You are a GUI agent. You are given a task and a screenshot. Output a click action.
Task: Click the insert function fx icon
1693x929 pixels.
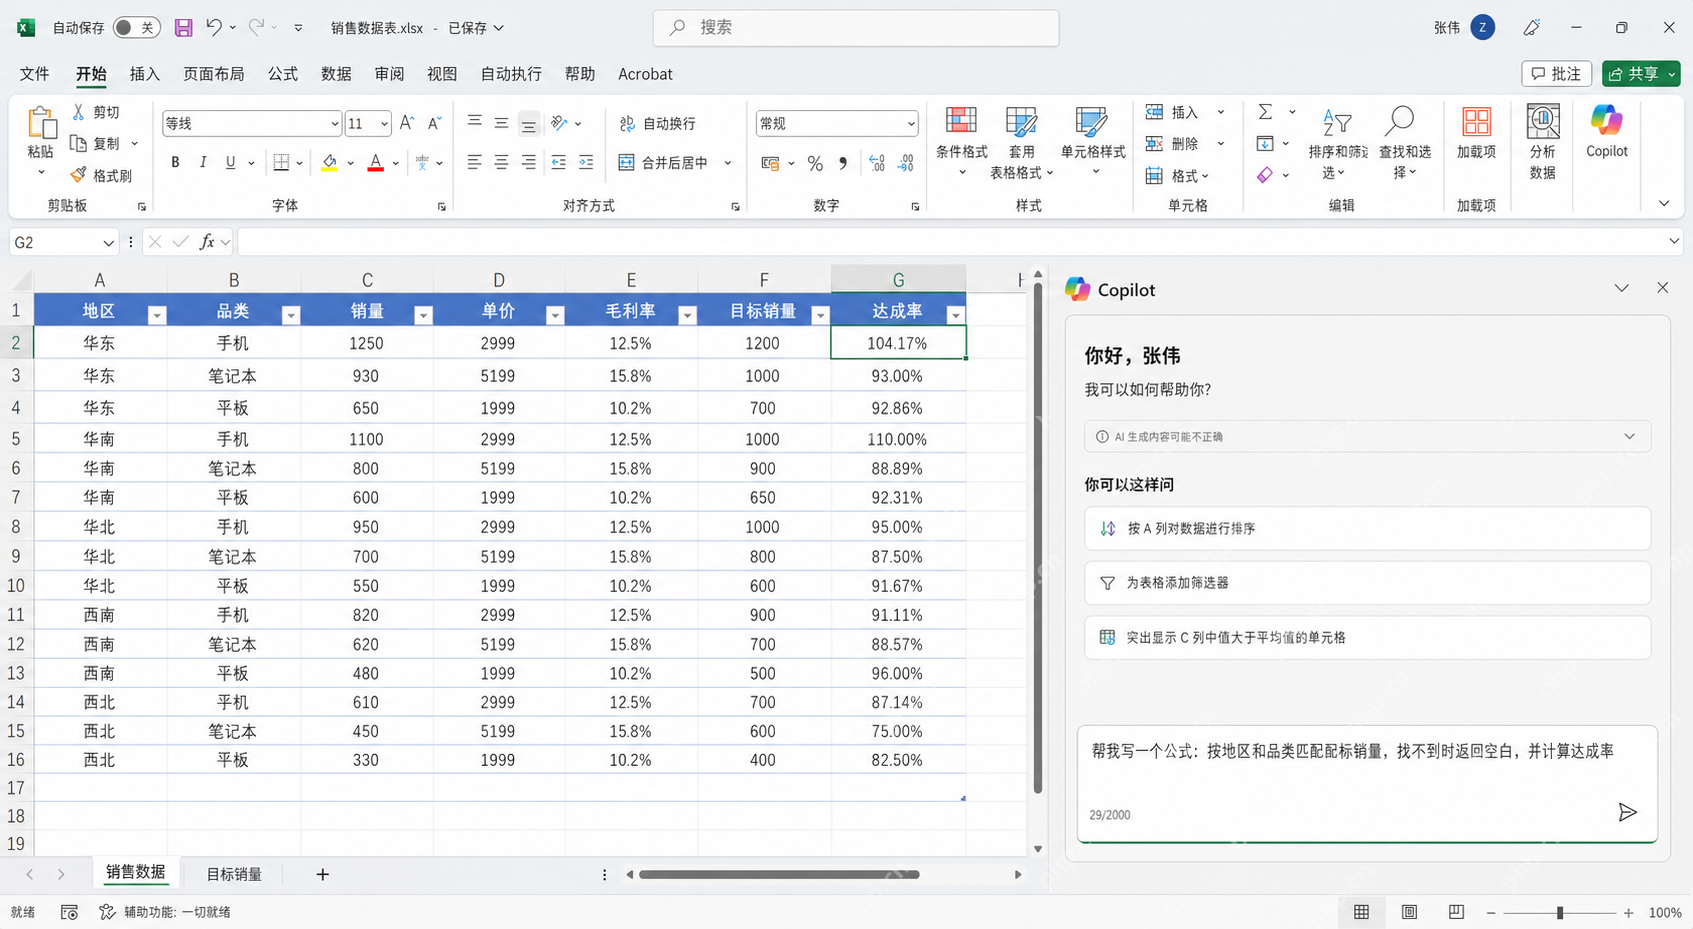click(207, 242)
